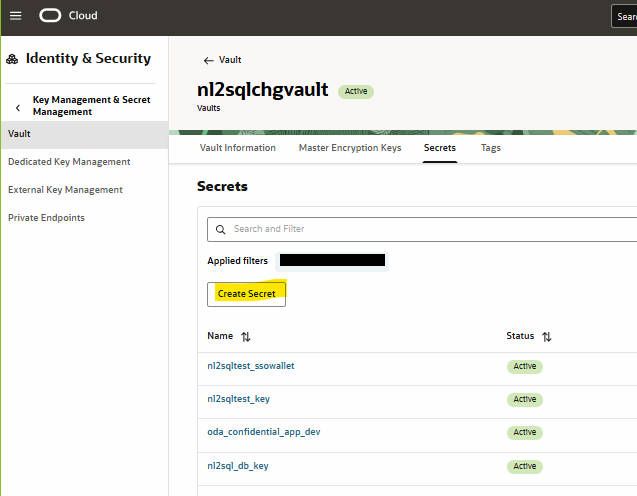The height and width of the screenshot is (496, 637).
Task: Click the Vault breadcrumb link
Action: 230,60
